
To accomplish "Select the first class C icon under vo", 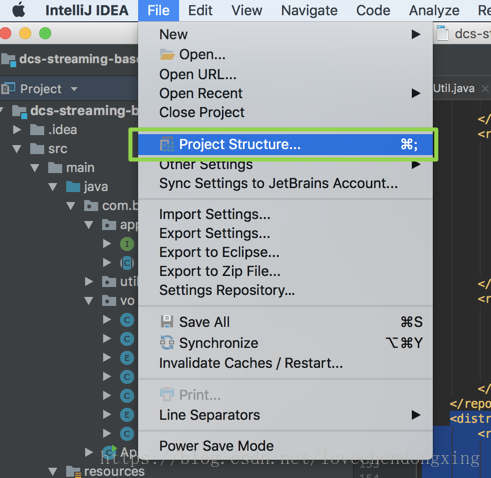I will coord(127,320).
